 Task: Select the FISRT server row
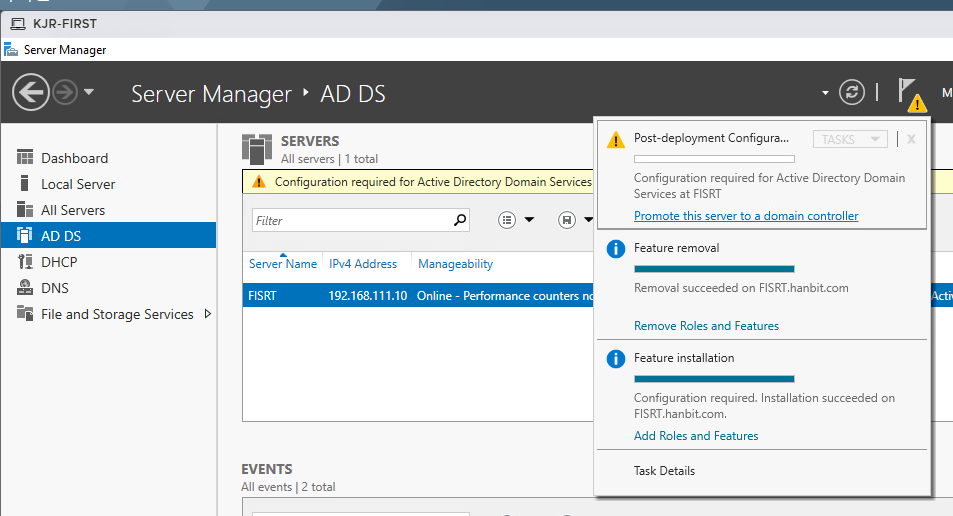point(418,295)
